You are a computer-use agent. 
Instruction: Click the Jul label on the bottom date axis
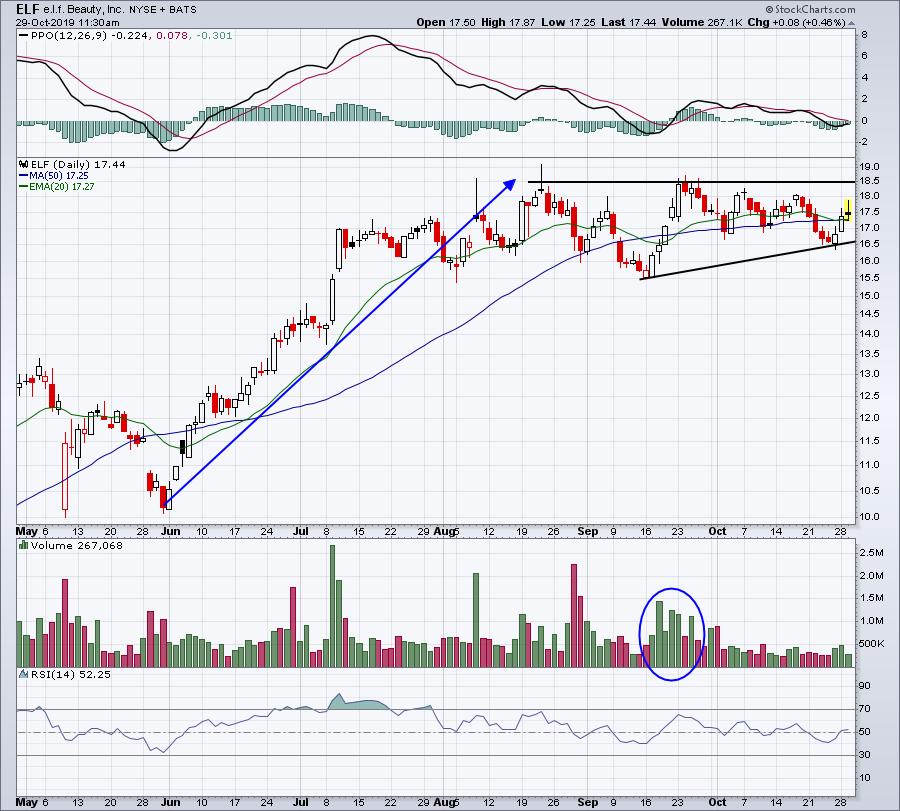pos(301,802)
